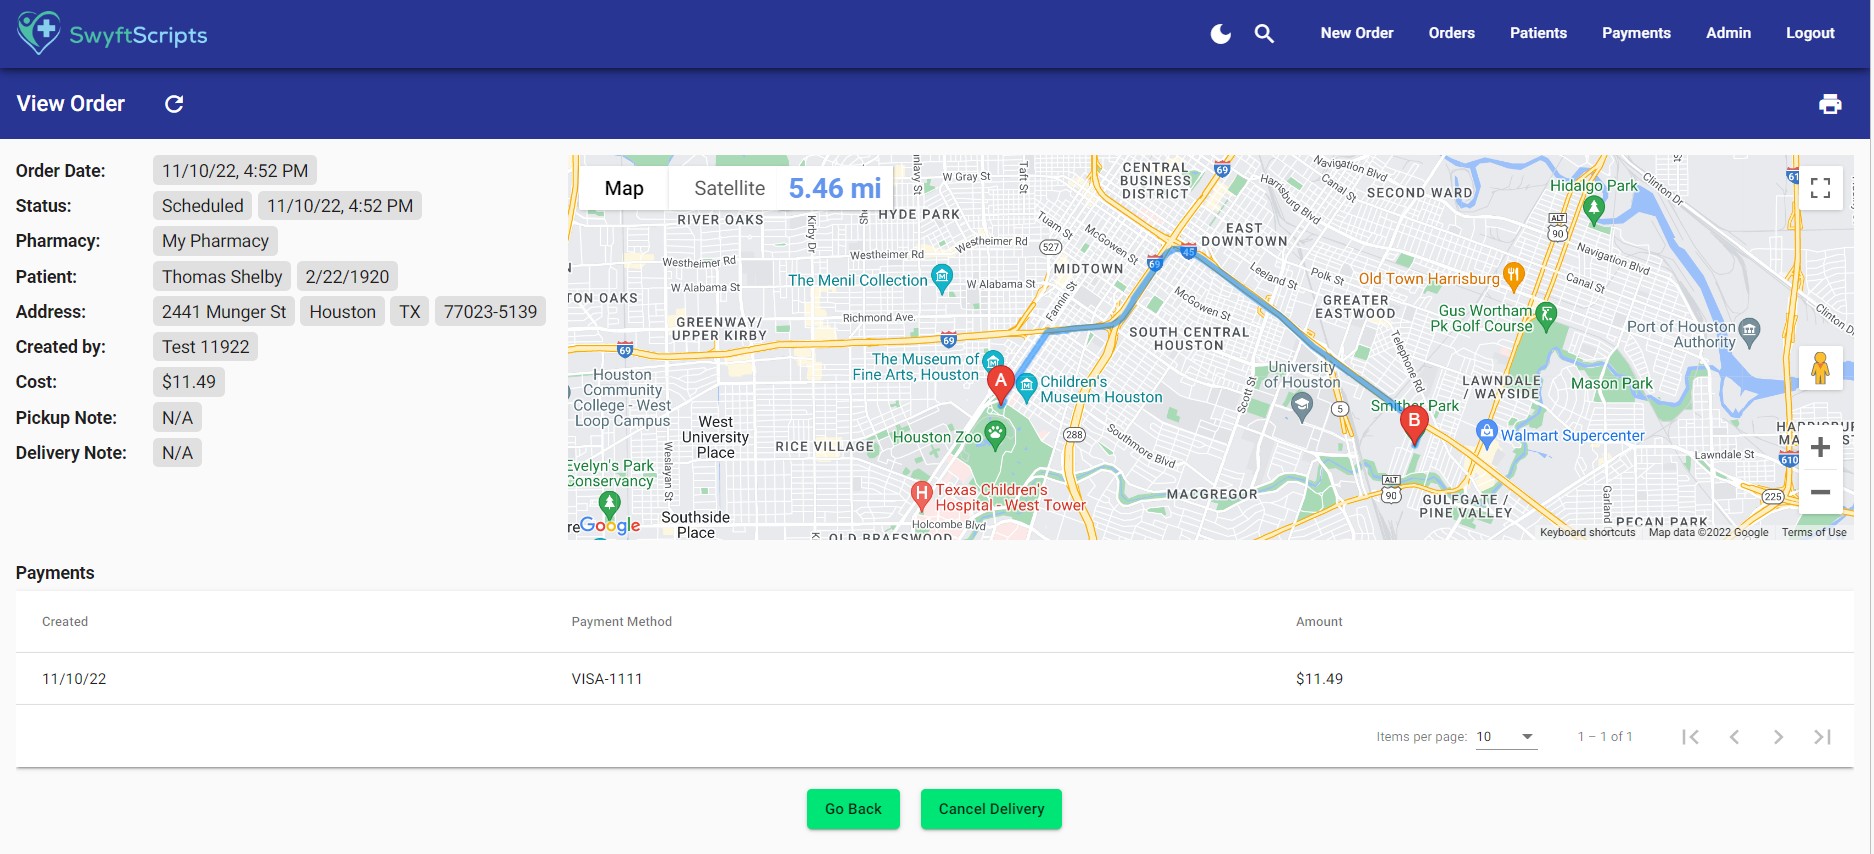The image size is (1874, 854).
Task: Click My Pharmacy chip
Action: coord(215,241)
